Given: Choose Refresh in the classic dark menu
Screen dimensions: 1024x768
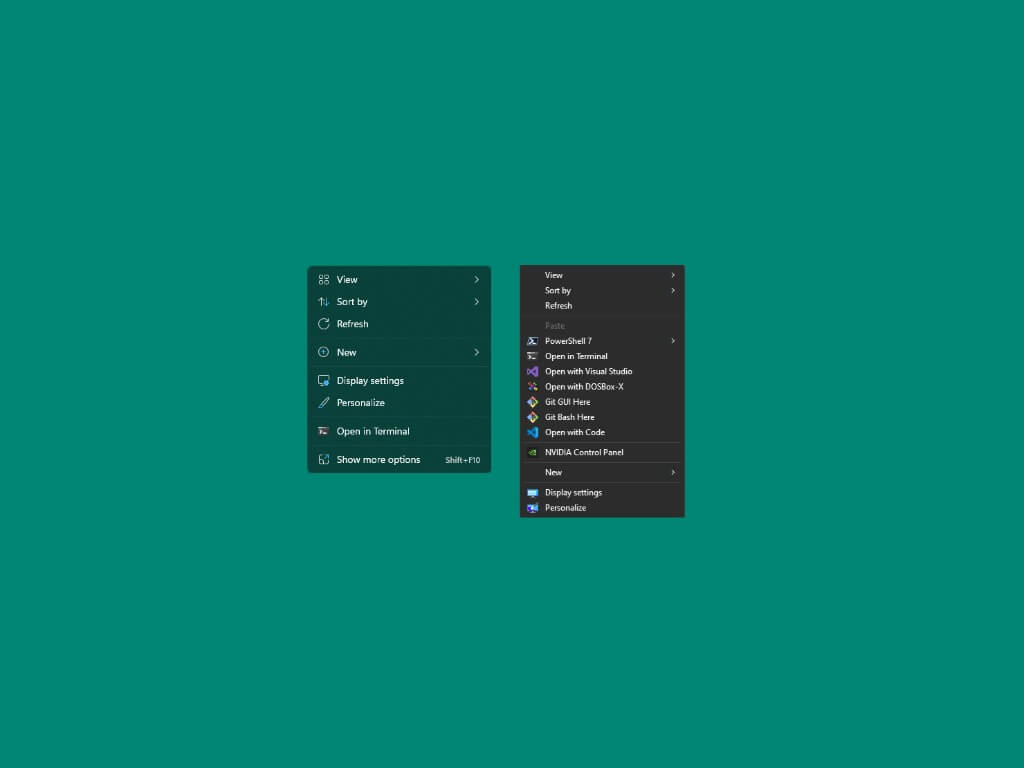Looking at the screenshot, I should pos(601,306).
